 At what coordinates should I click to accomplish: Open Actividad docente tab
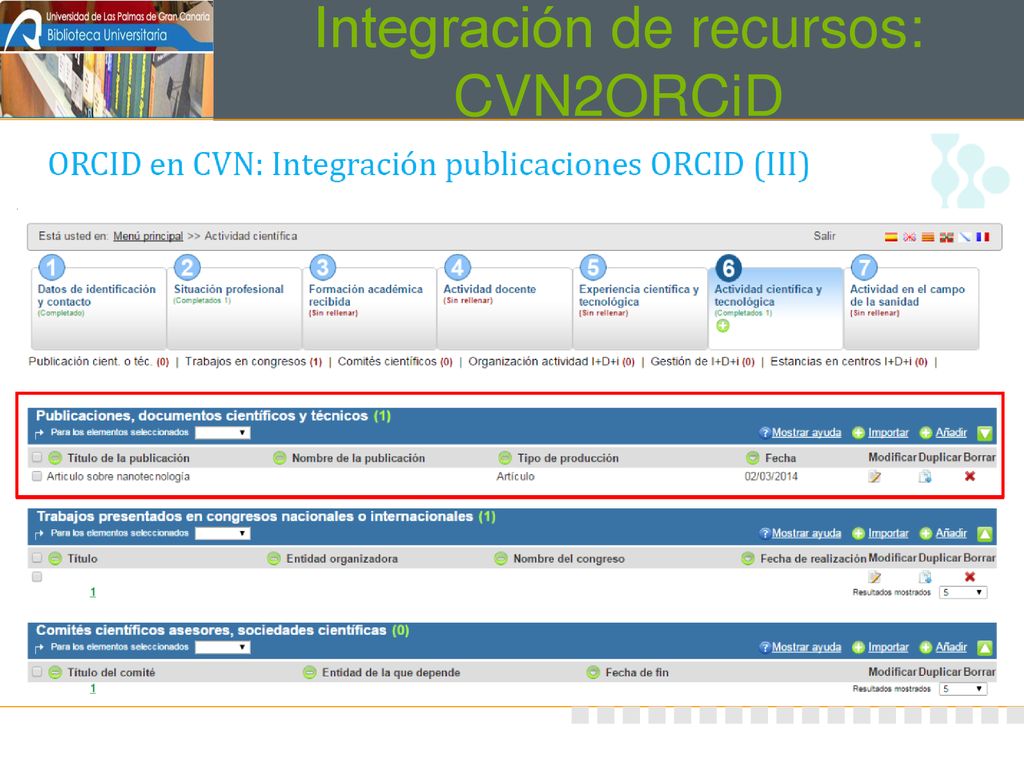505,308
